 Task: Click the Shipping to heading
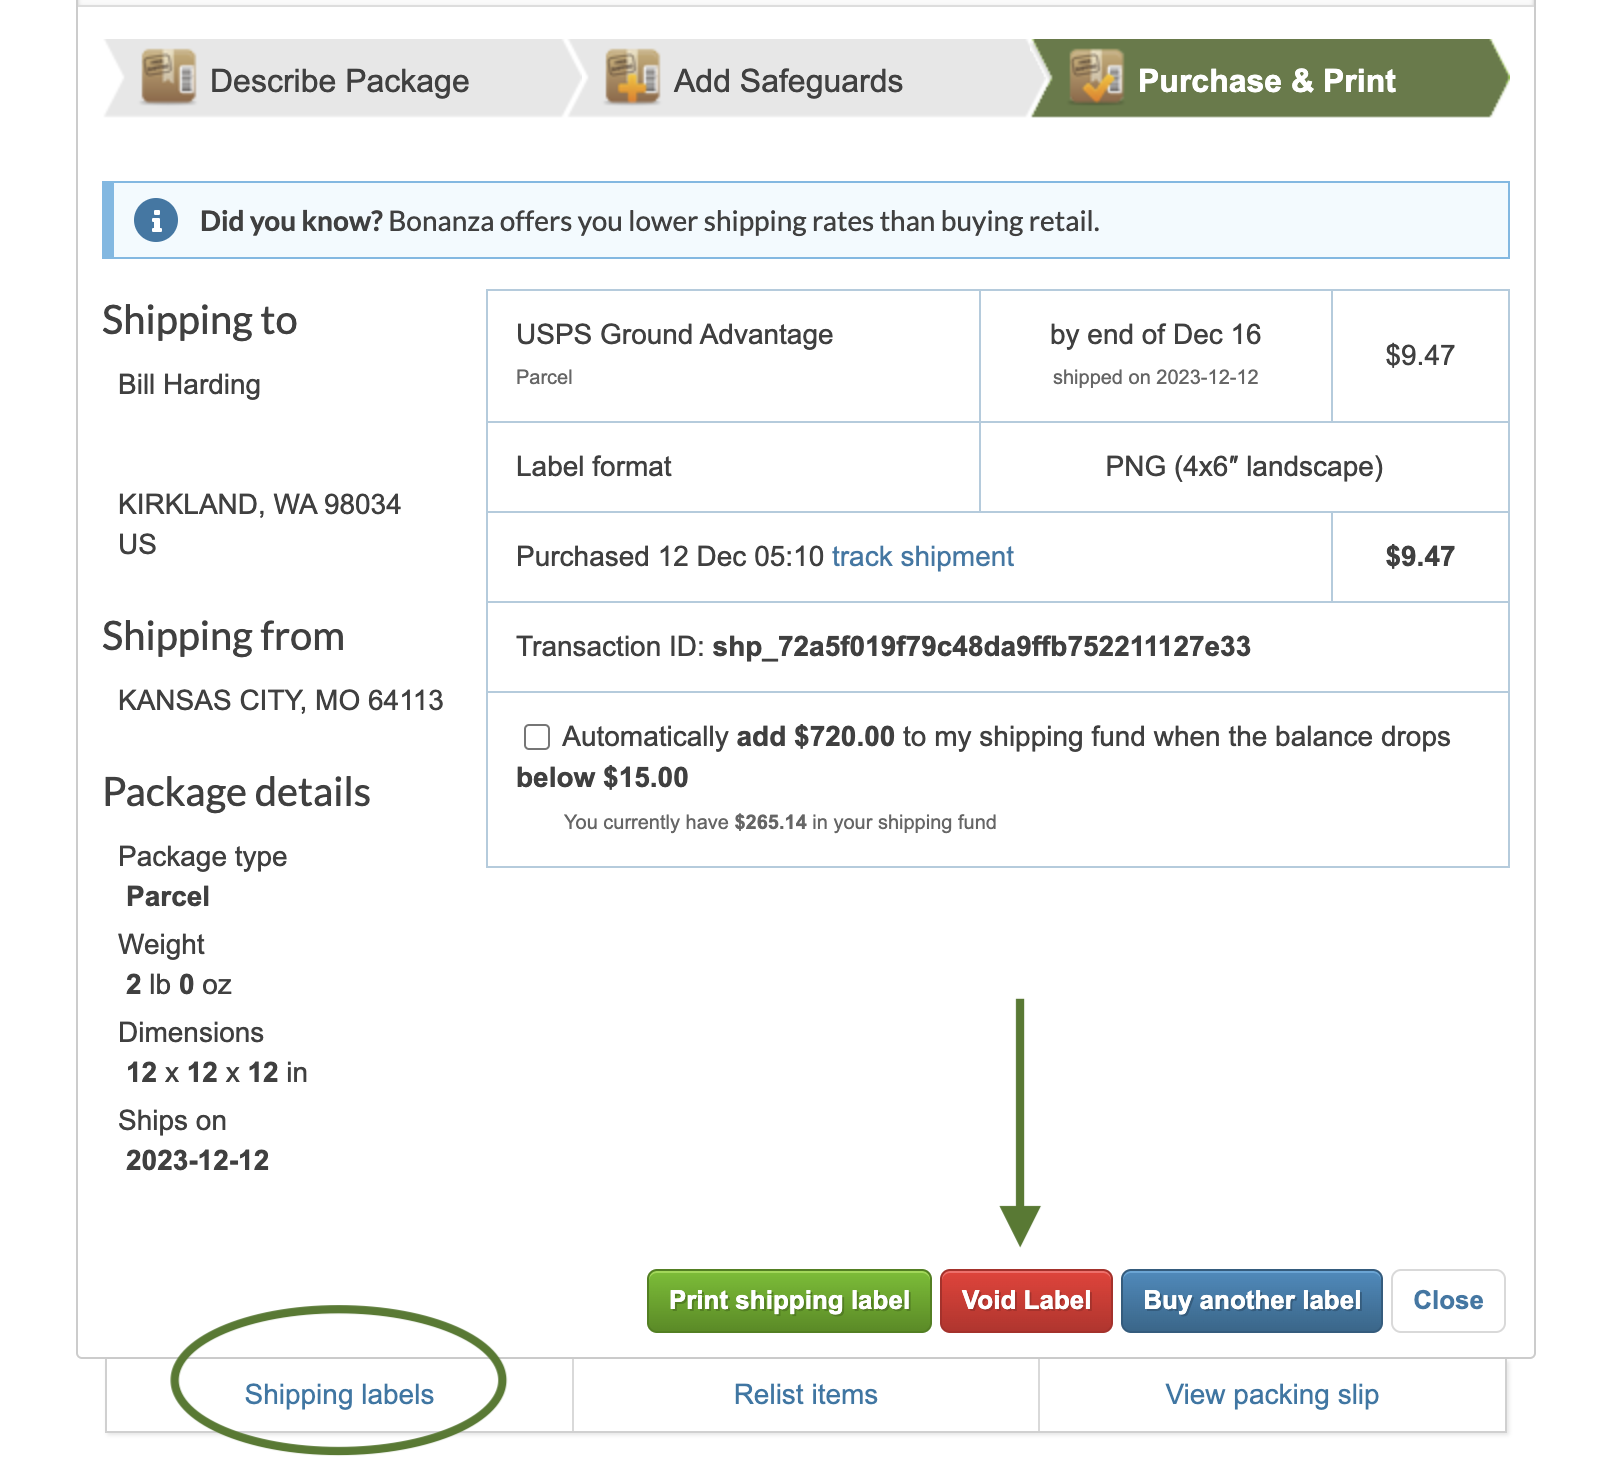tap(200, 321)
